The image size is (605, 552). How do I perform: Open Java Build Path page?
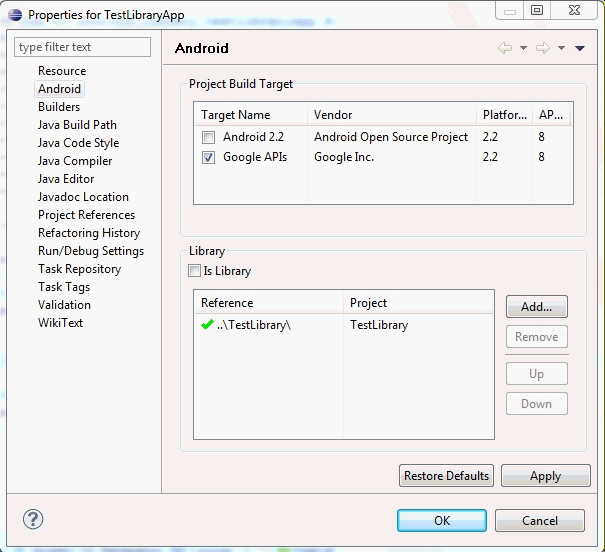(77, 125)
